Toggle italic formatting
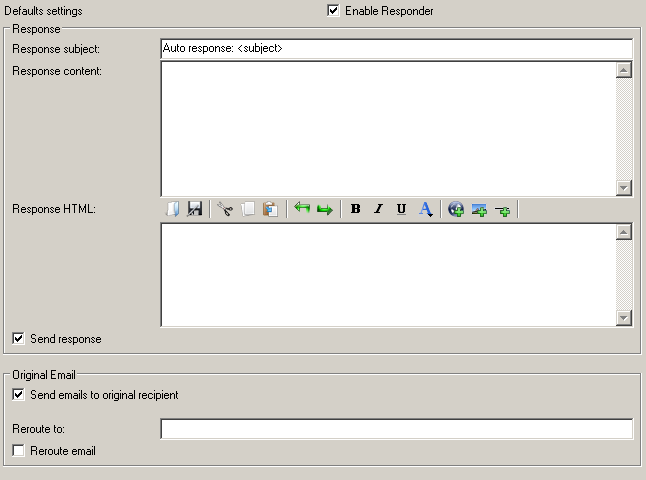646x480 pixels. click(x=378, y=209)
